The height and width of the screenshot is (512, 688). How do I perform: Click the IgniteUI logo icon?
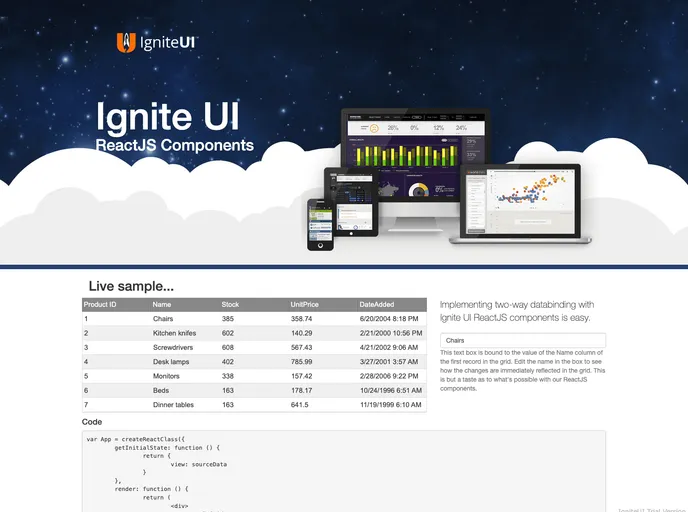click(126, 43)
